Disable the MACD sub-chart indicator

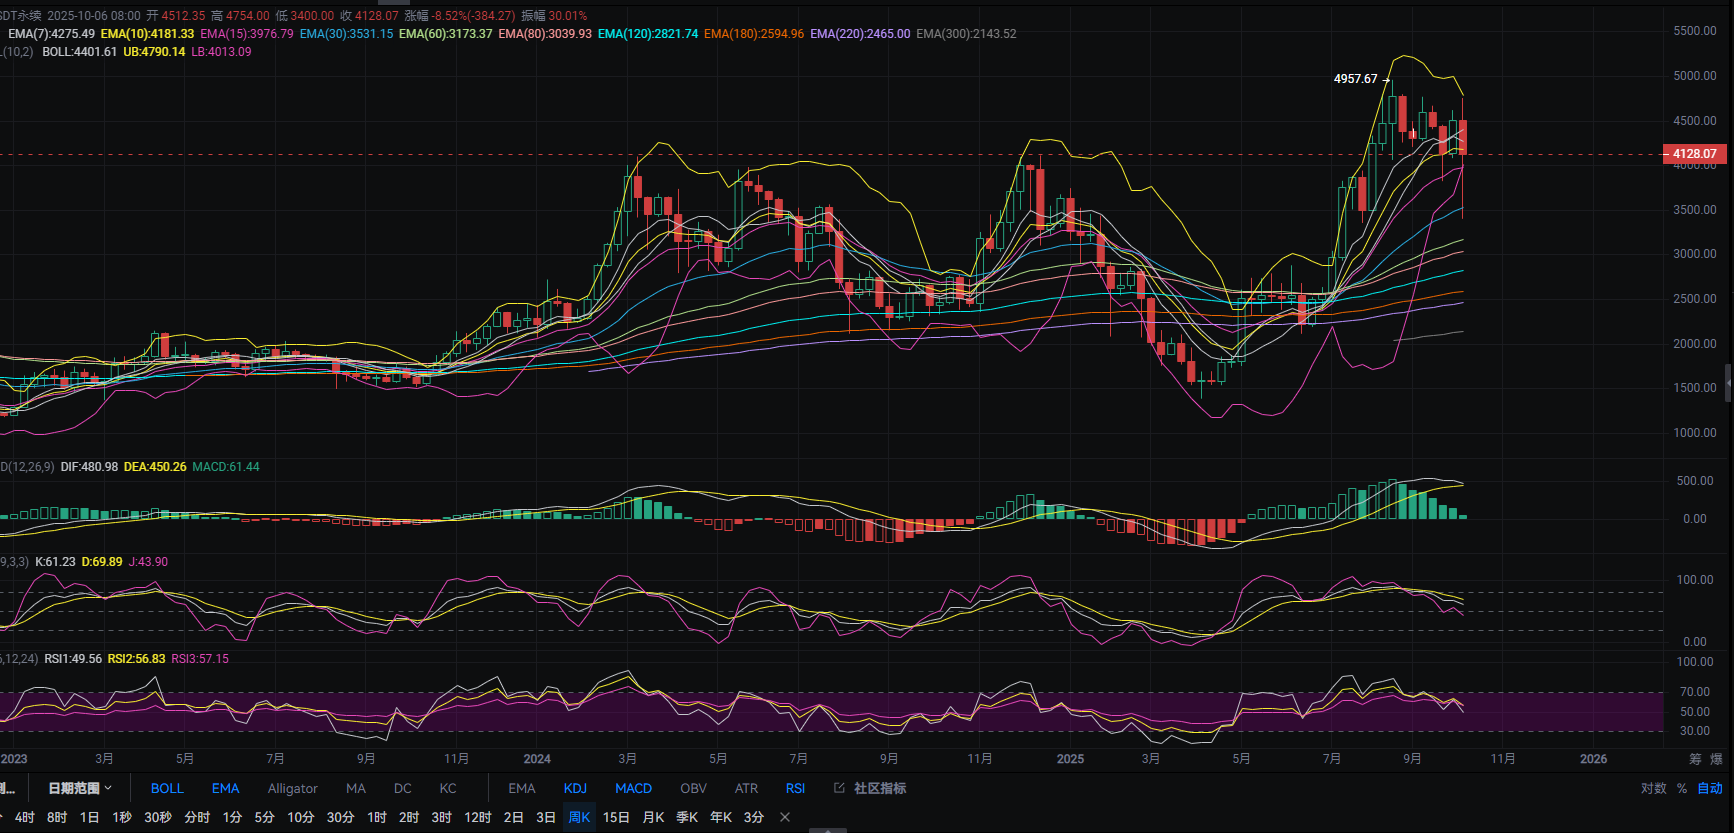tap(633, 788)
